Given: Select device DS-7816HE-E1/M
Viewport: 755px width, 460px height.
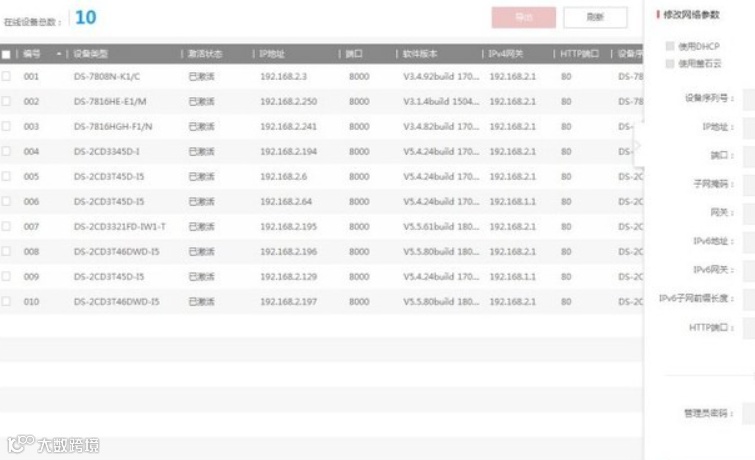Looking at the screenshot, I should click(x=110, y=102).
